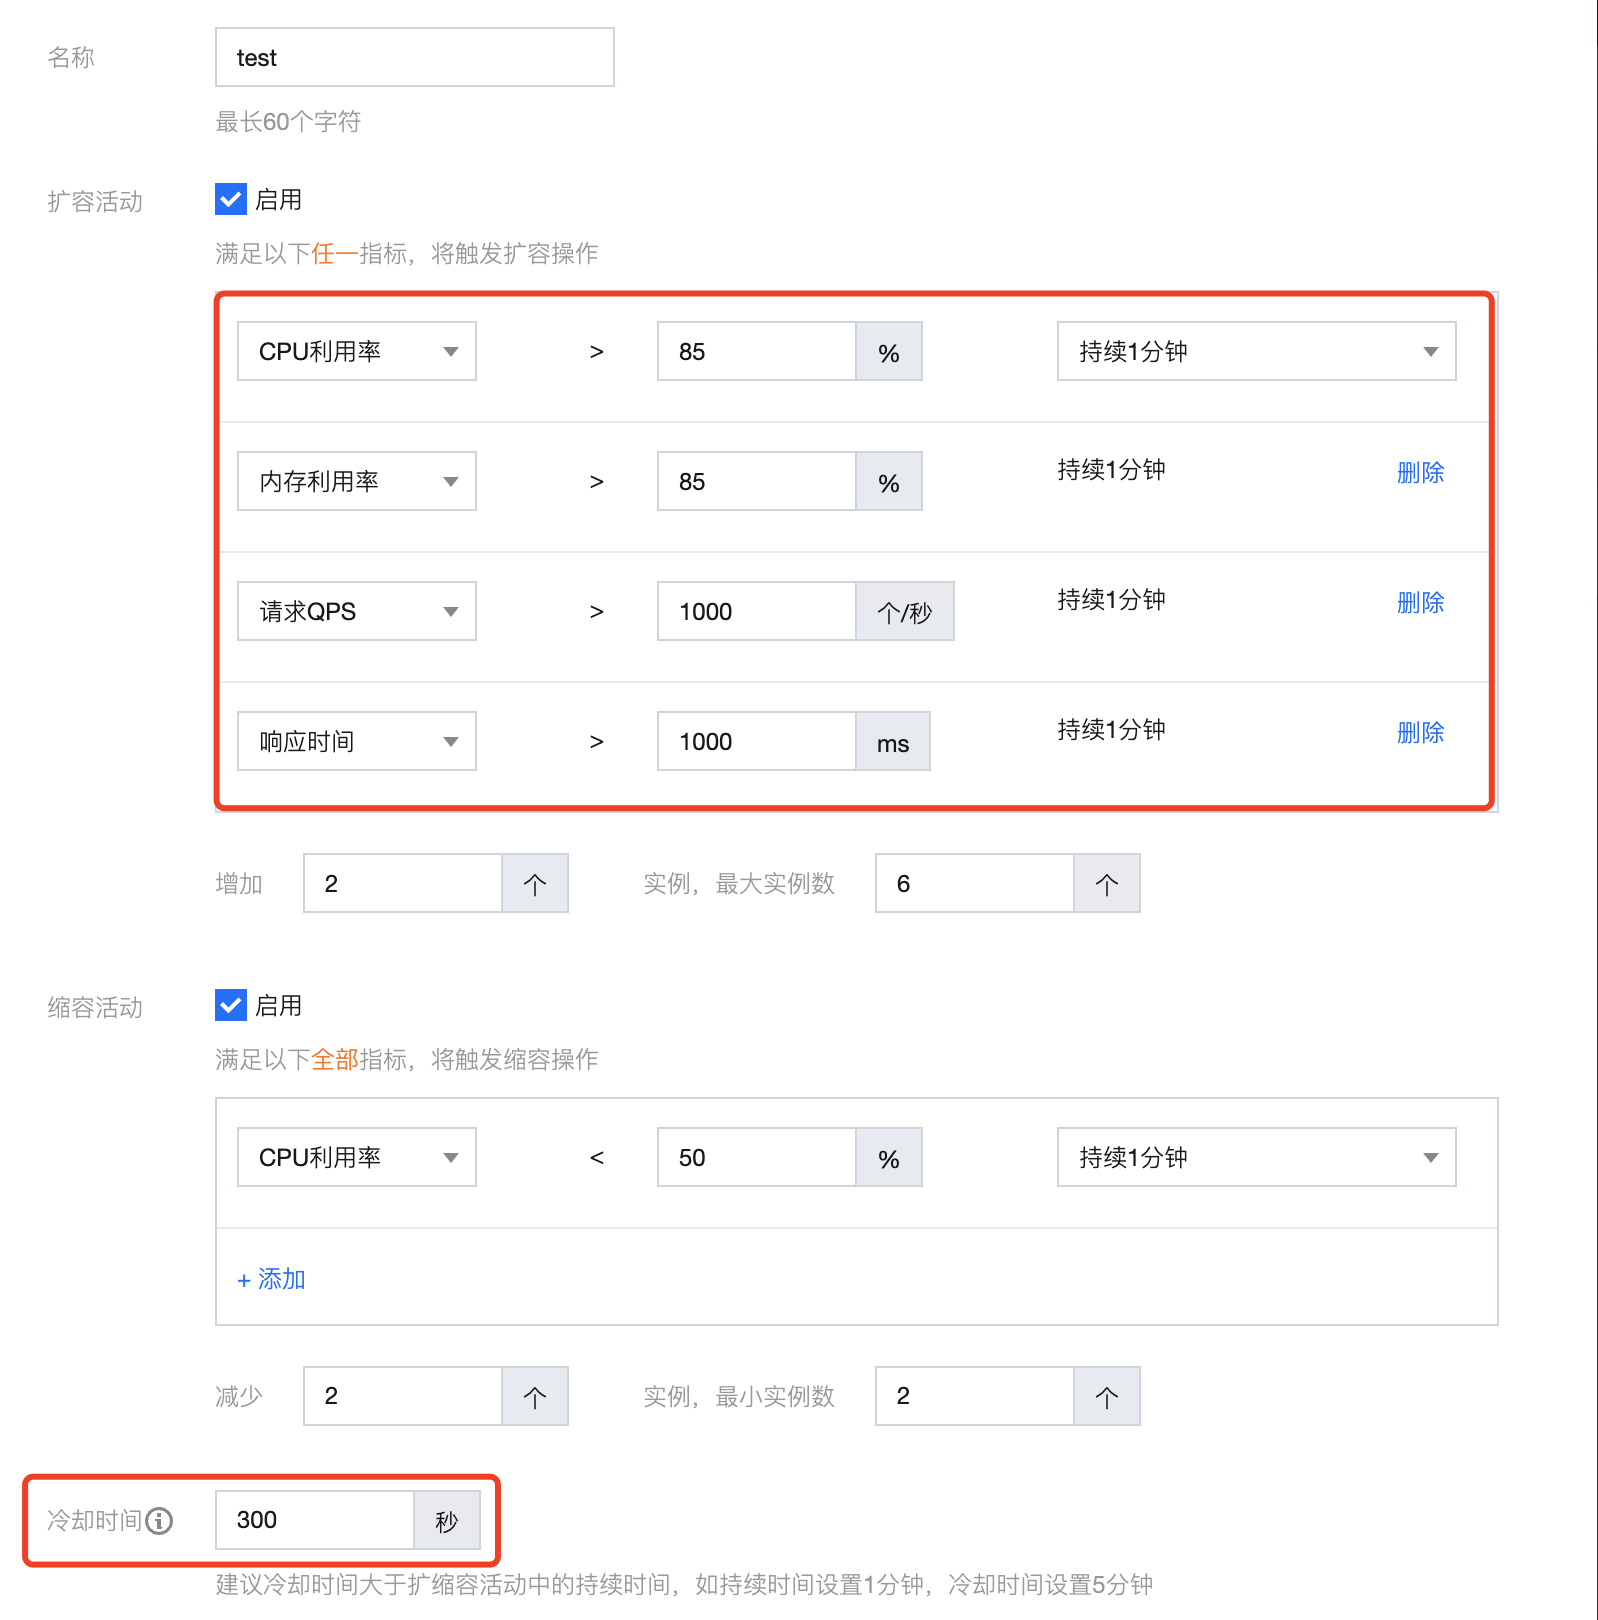Click the 个 unit label beside 增加 field
Viewport: 1598px width, 1620px height.
[535, 883]
